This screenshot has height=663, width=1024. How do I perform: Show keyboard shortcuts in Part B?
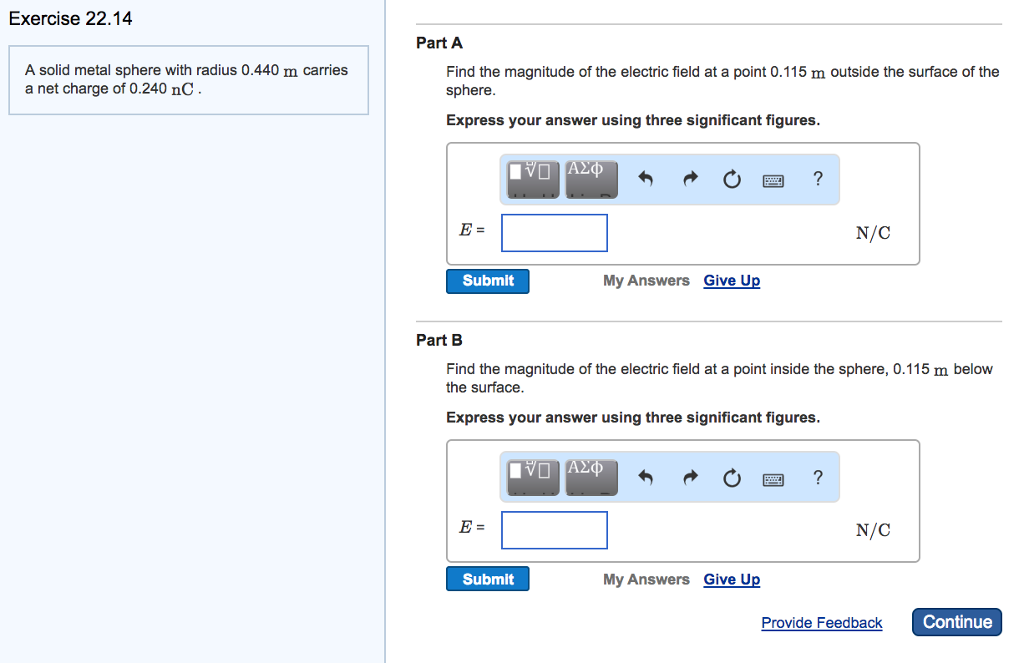click(774, 479)
